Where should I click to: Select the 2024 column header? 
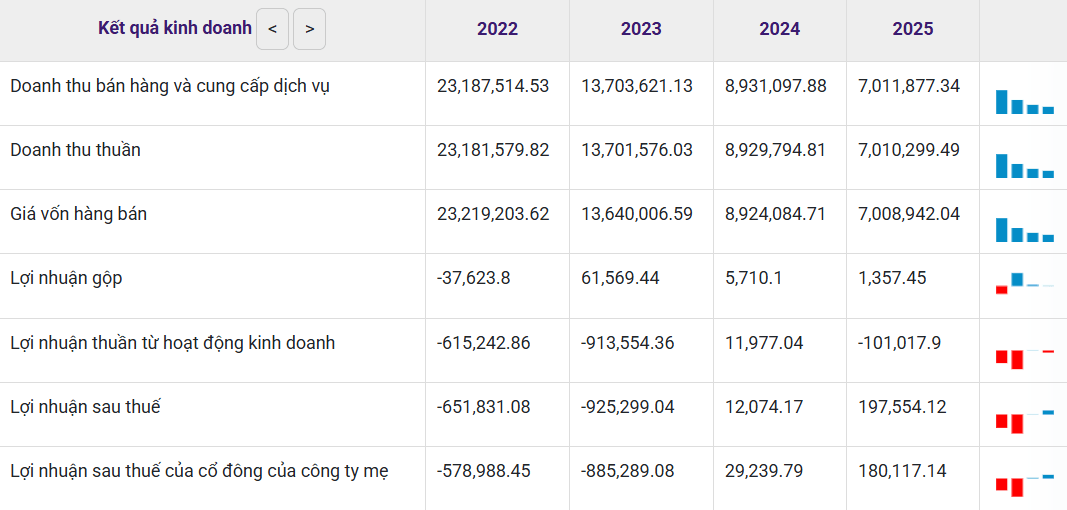[x=780, y=29]
